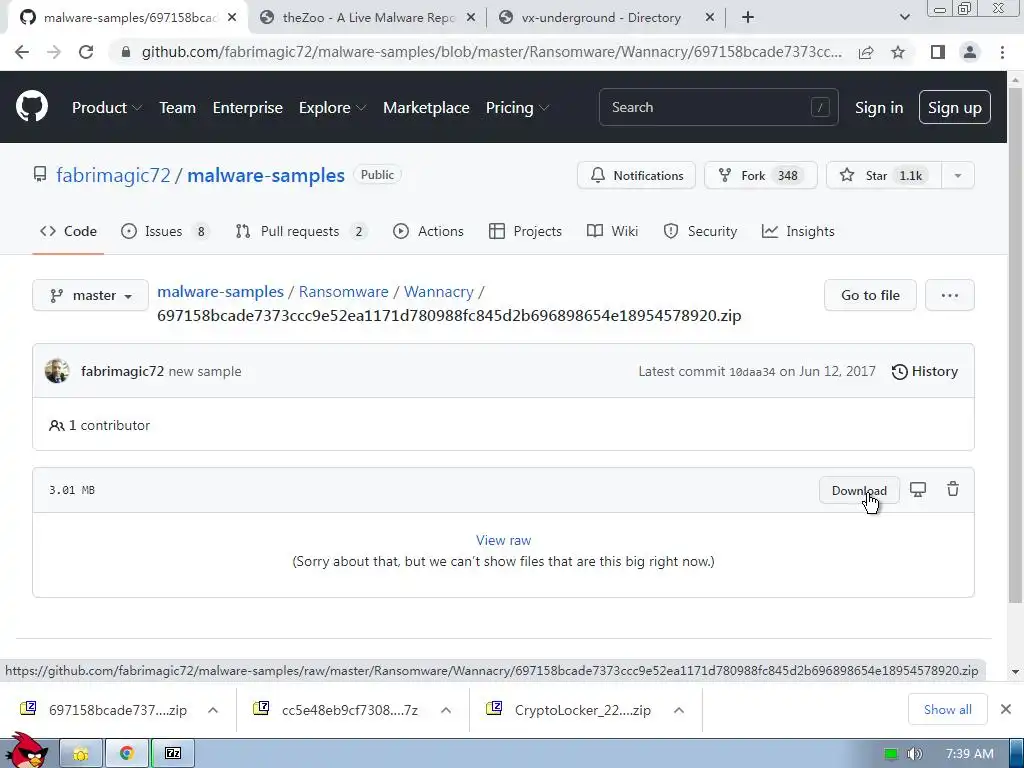Screen dimensions: 1024x768
Task: Open Chrome side panel
Action: [x=938, y=52]
